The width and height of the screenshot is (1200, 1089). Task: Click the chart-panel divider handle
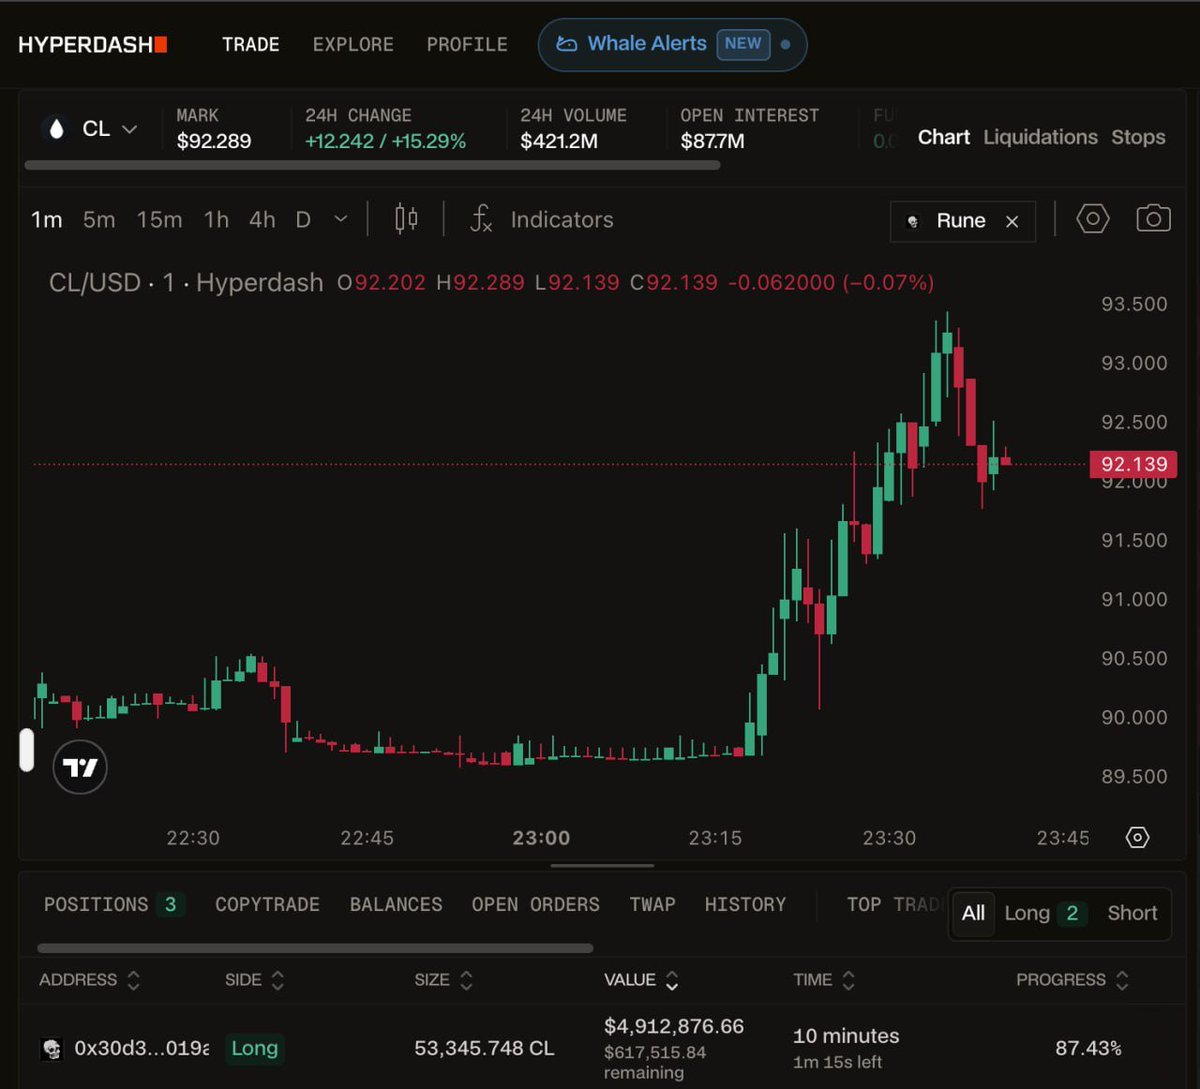pyautogui.click(x=602, y=866)
